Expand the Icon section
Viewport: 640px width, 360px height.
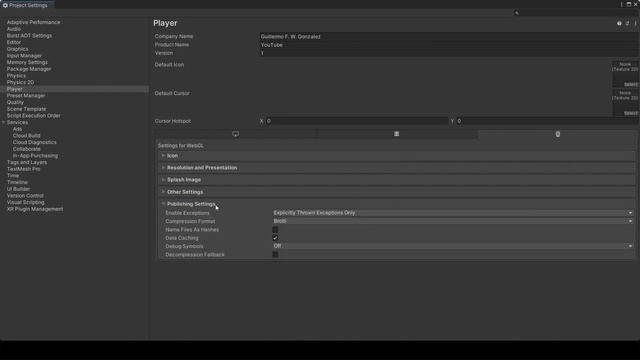397,156
